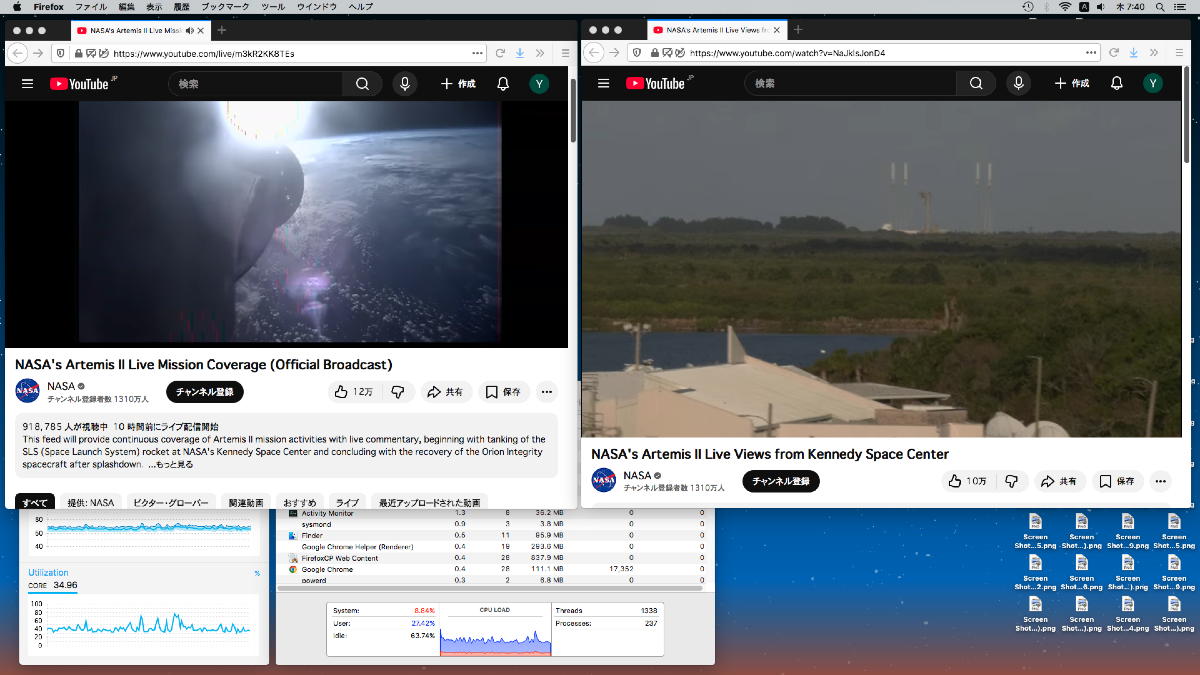The height and width of the screenshot is (675, 1200).
Task: Open downloads panel in the left Firefox window
Action: click(520, 53)
